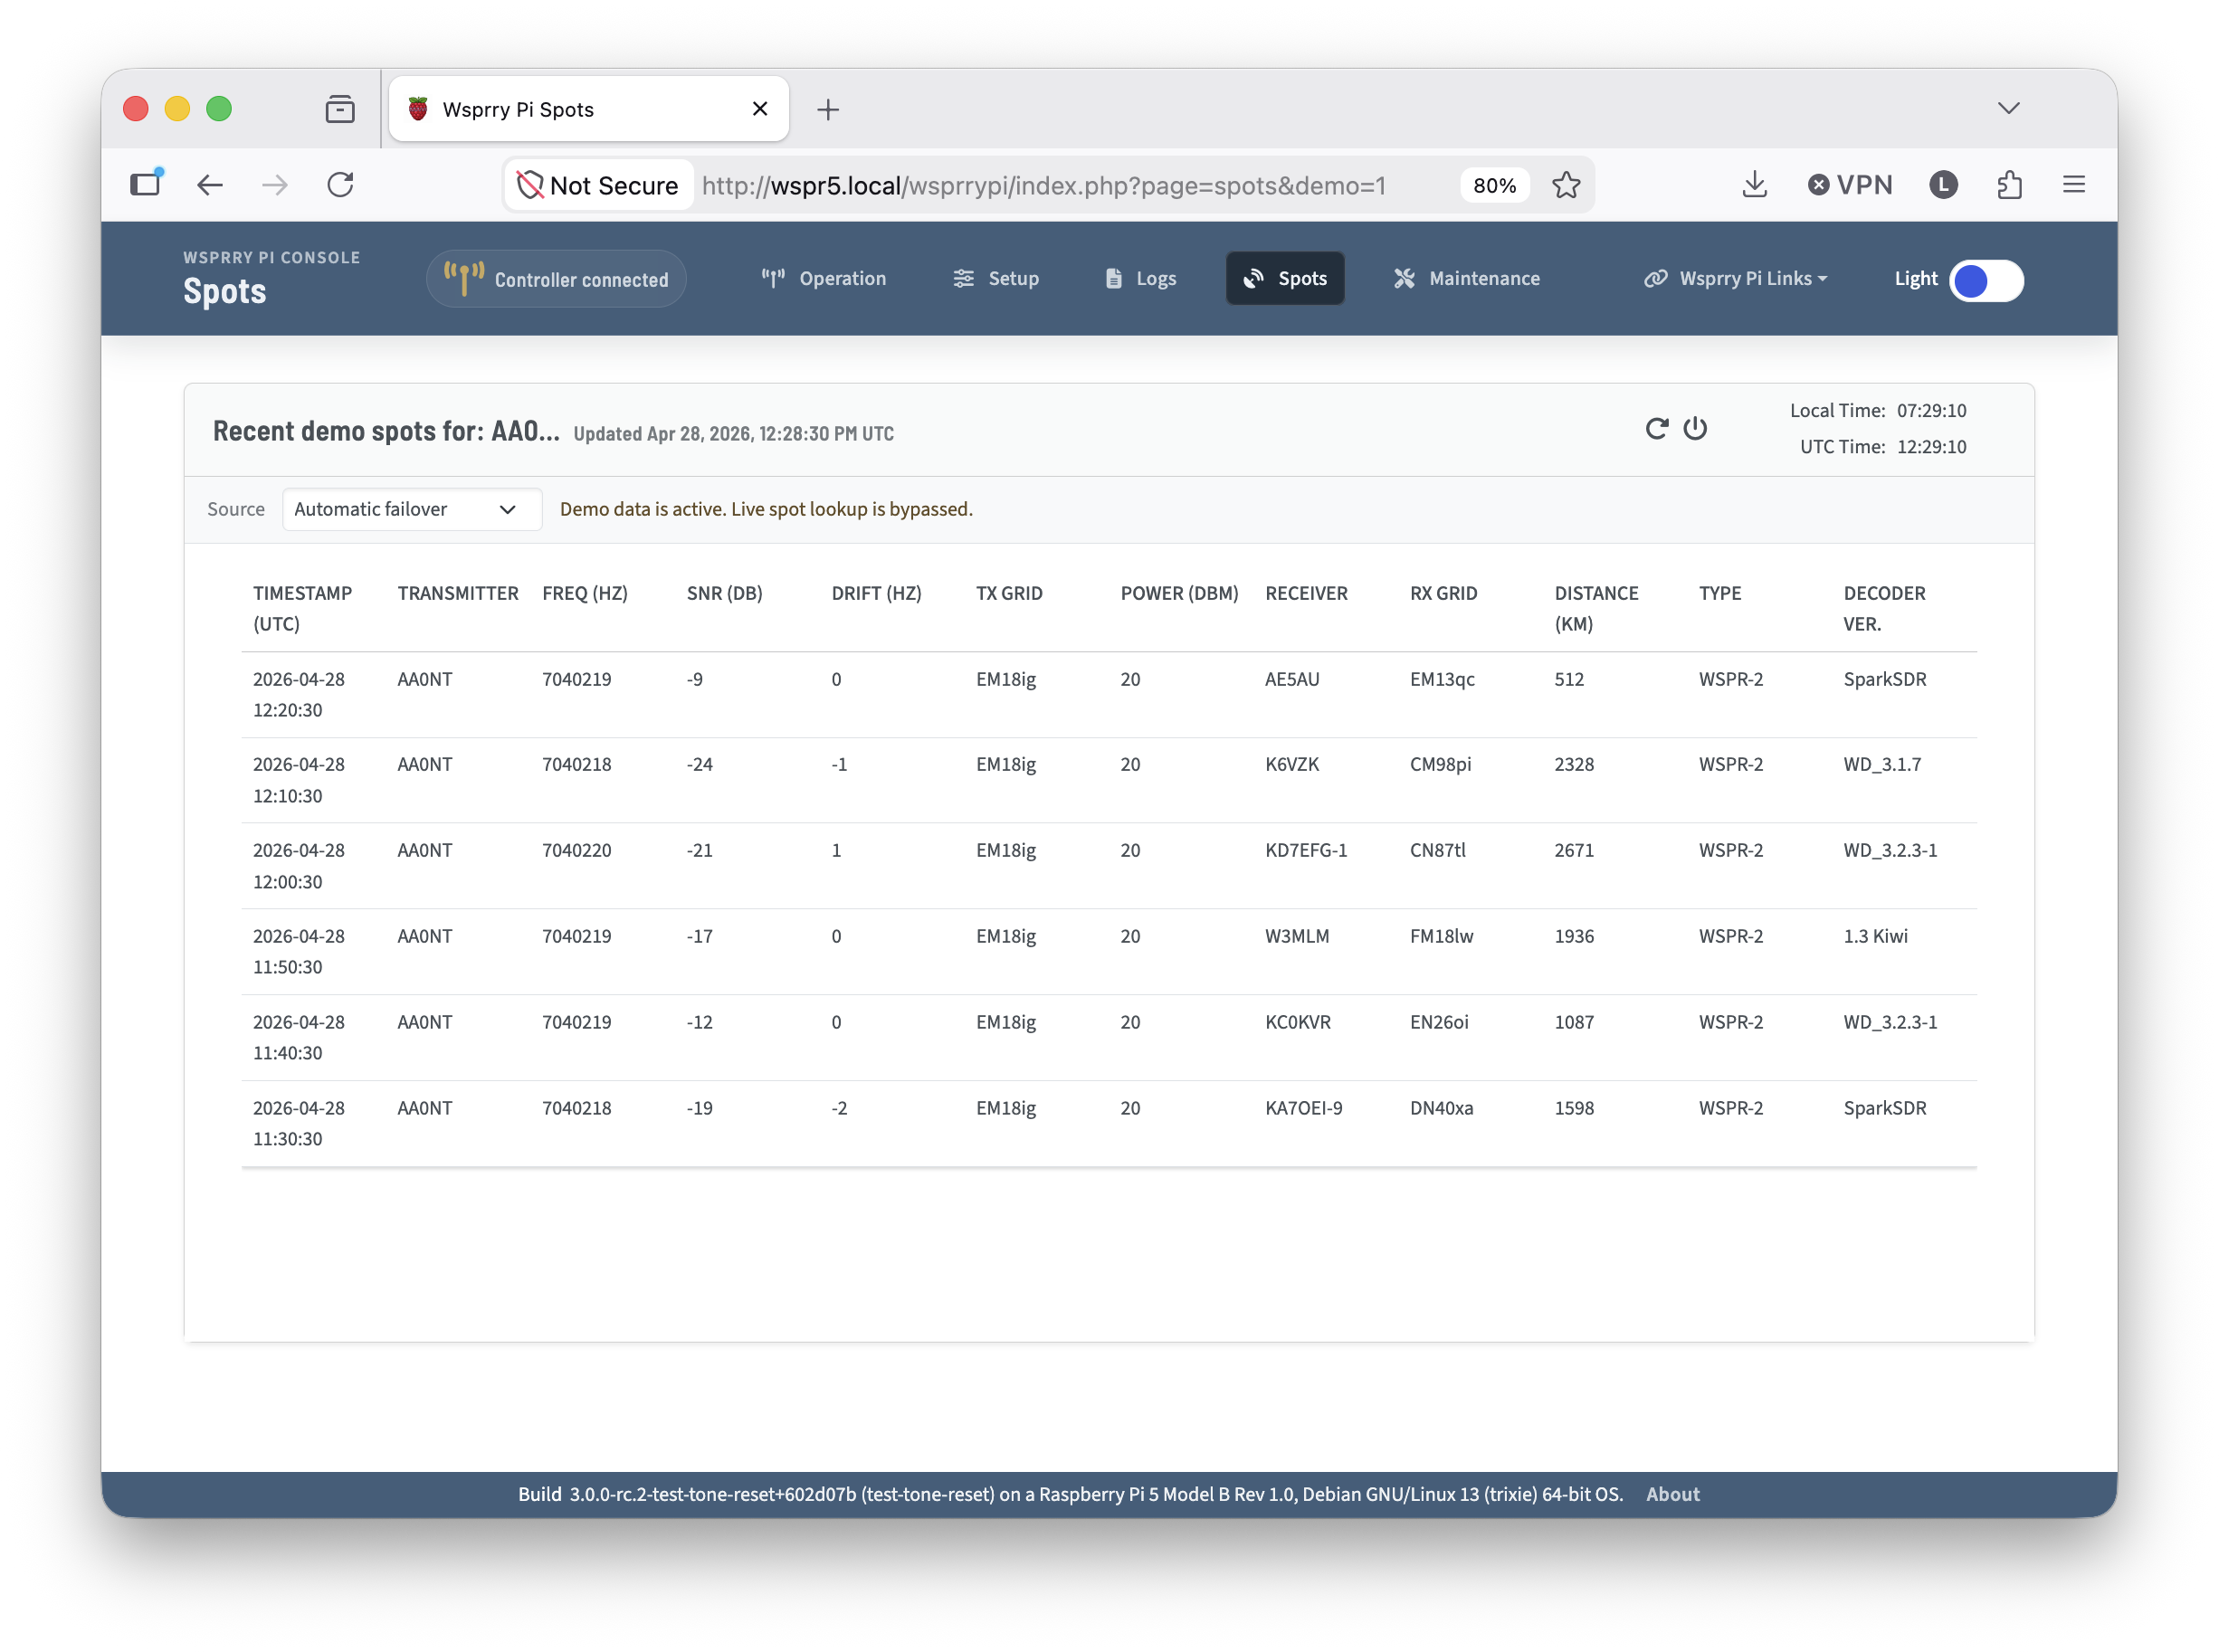Click the Recent demo spots heading

(386, 431)
